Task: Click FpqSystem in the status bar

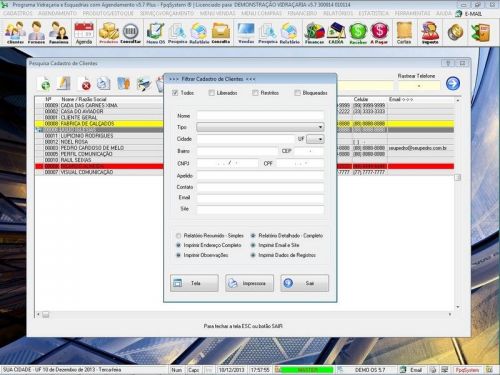Action: tap(467, 370)
